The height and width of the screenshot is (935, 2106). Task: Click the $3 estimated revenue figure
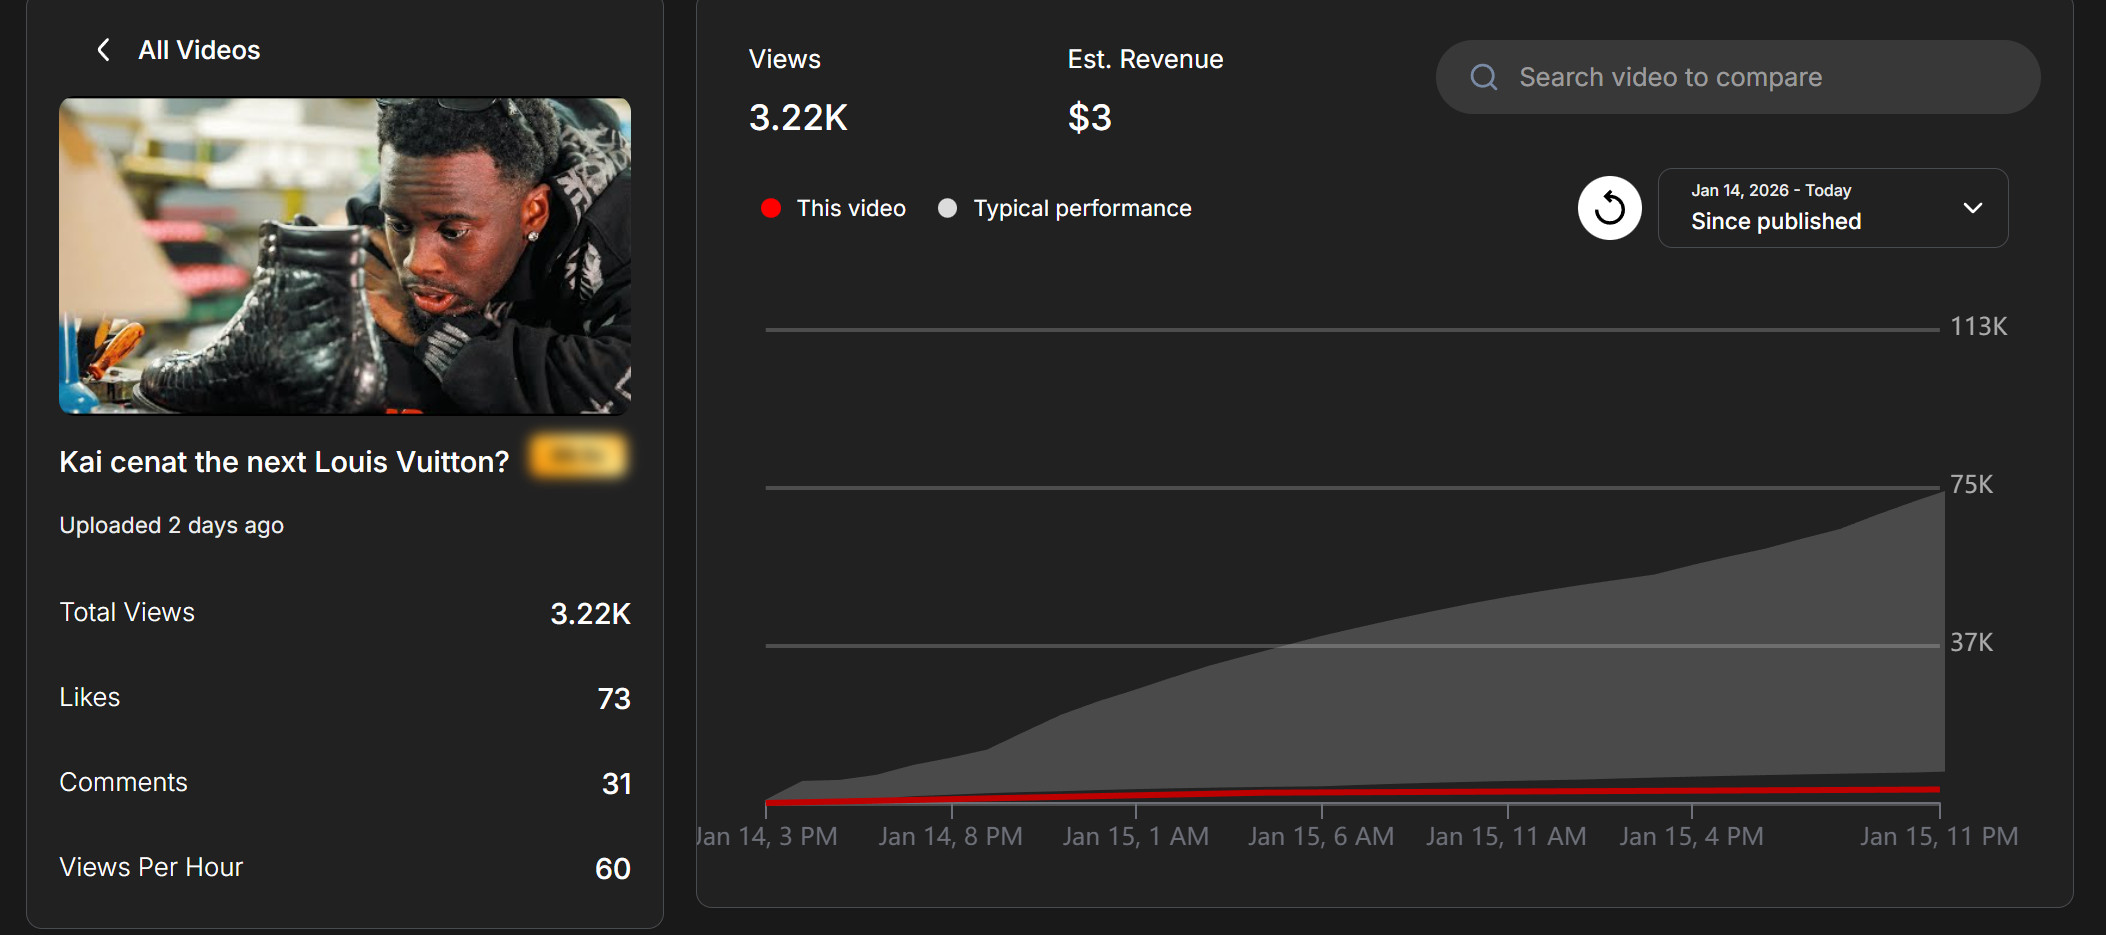tap(1089, 118)
